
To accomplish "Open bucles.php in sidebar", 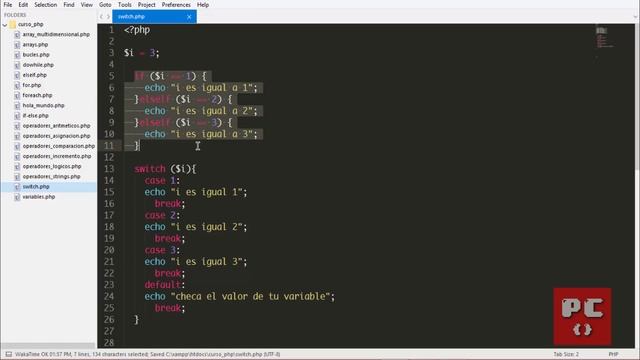I will [x=36, y=55].
